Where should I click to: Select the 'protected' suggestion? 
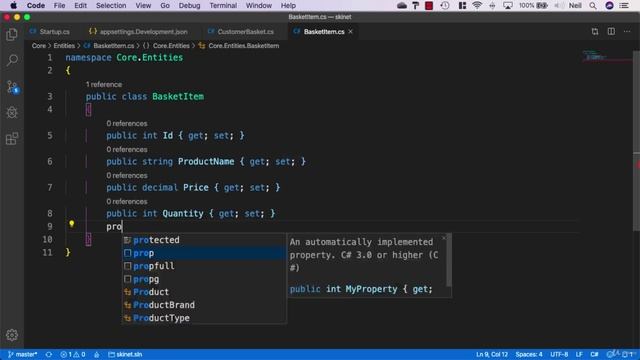(x=204, y=240)
